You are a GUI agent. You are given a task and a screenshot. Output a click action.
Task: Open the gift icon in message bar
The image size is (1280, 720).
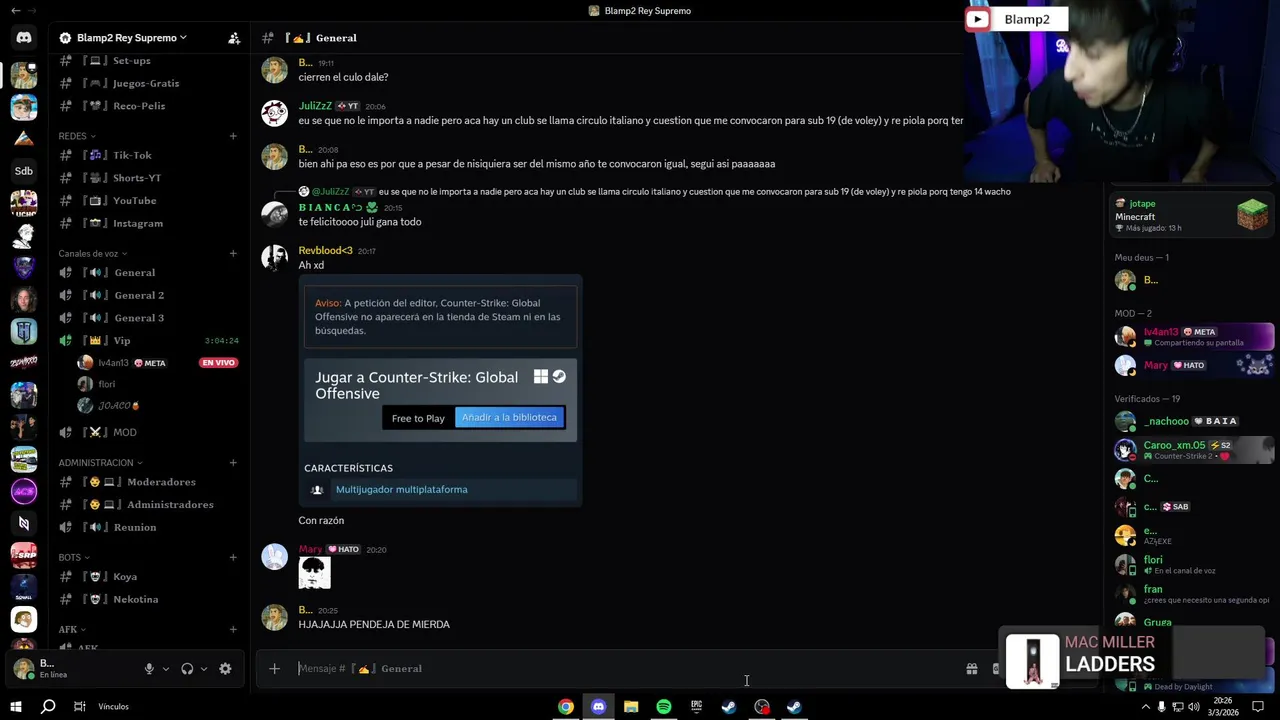point(971,669)
